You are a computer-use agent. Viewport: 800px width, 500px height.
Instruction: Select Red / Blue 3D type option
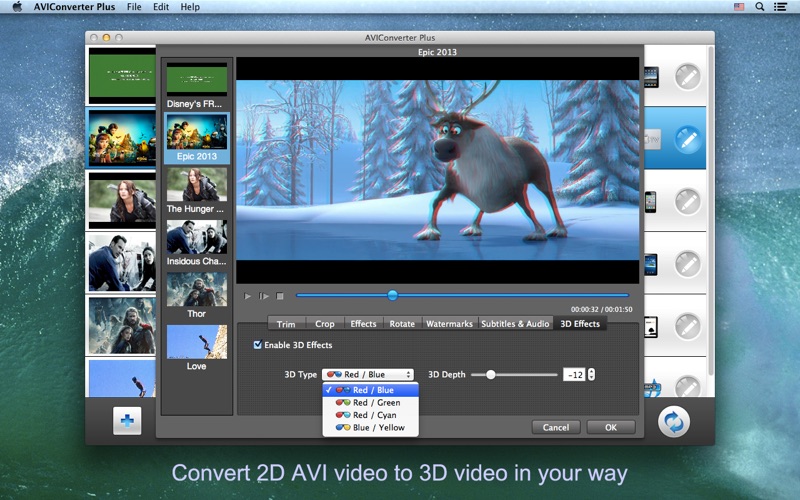coord(370,390)
